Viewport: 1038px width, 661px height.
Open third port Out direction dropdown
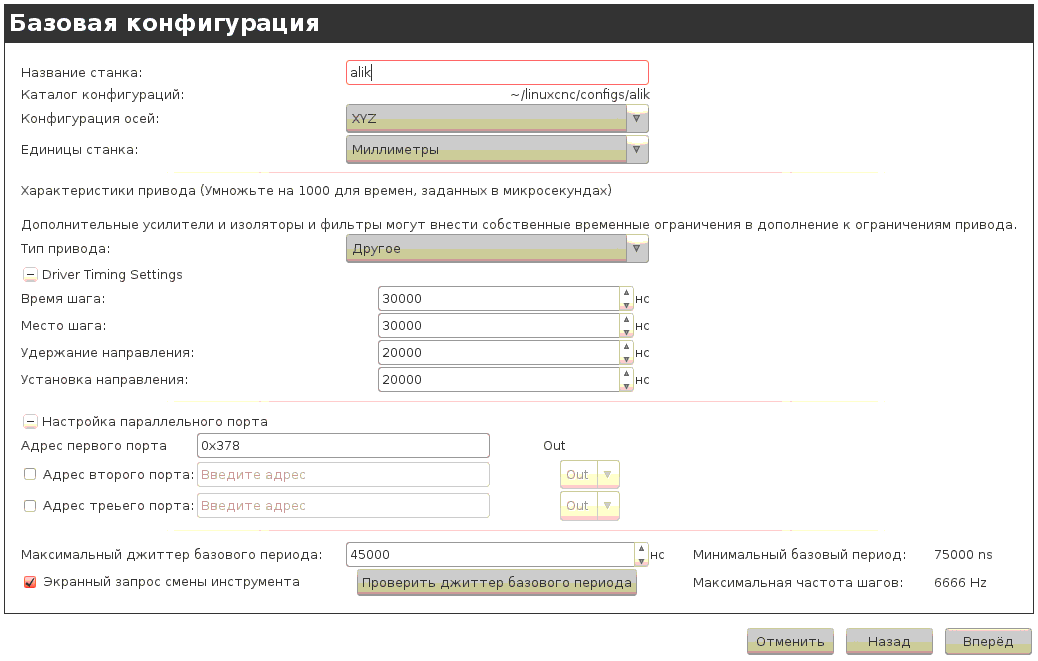[590, 506]
